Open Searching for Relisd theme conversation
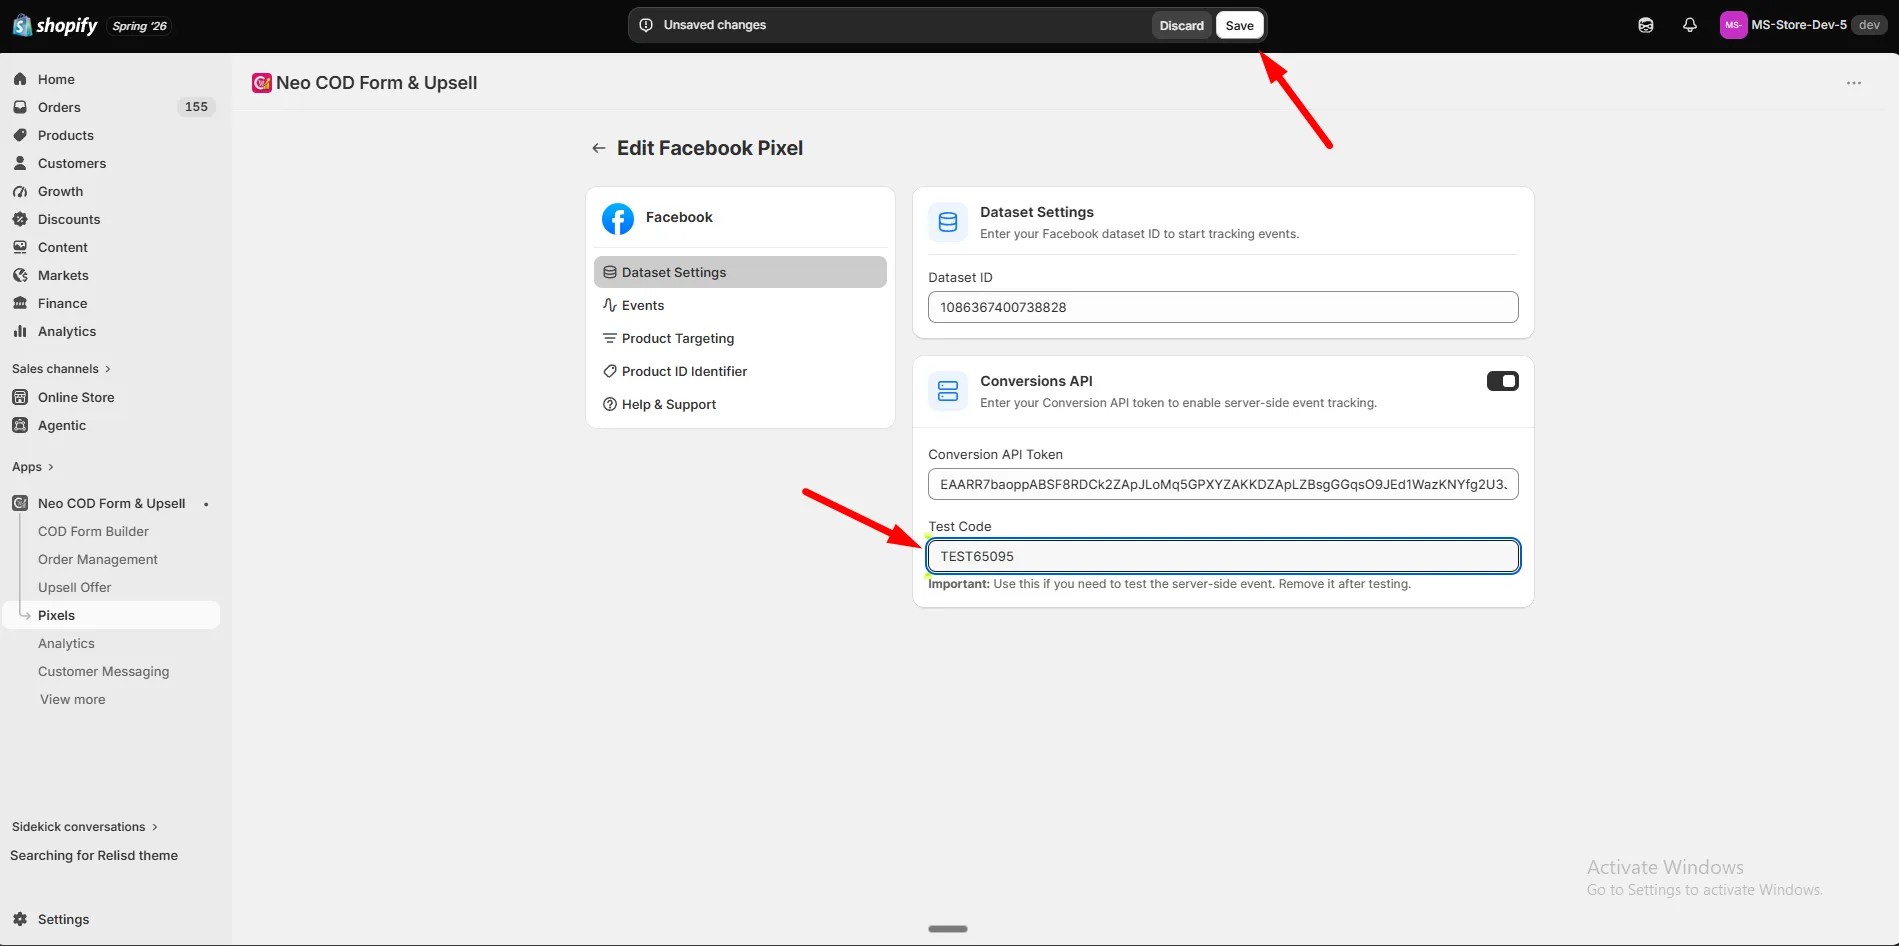Screen dimensions: 1899x946 [x=94, y=855]
